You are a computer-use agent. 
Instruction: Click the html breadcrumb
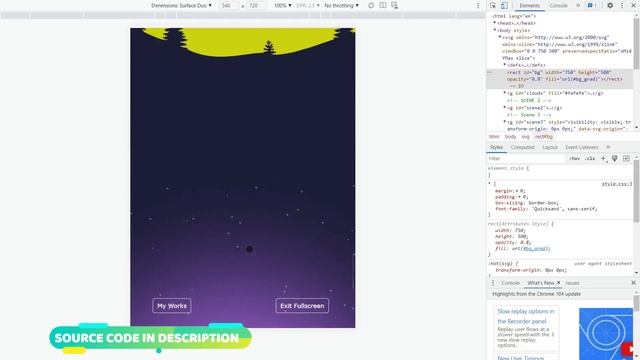(x=494, y=137)
